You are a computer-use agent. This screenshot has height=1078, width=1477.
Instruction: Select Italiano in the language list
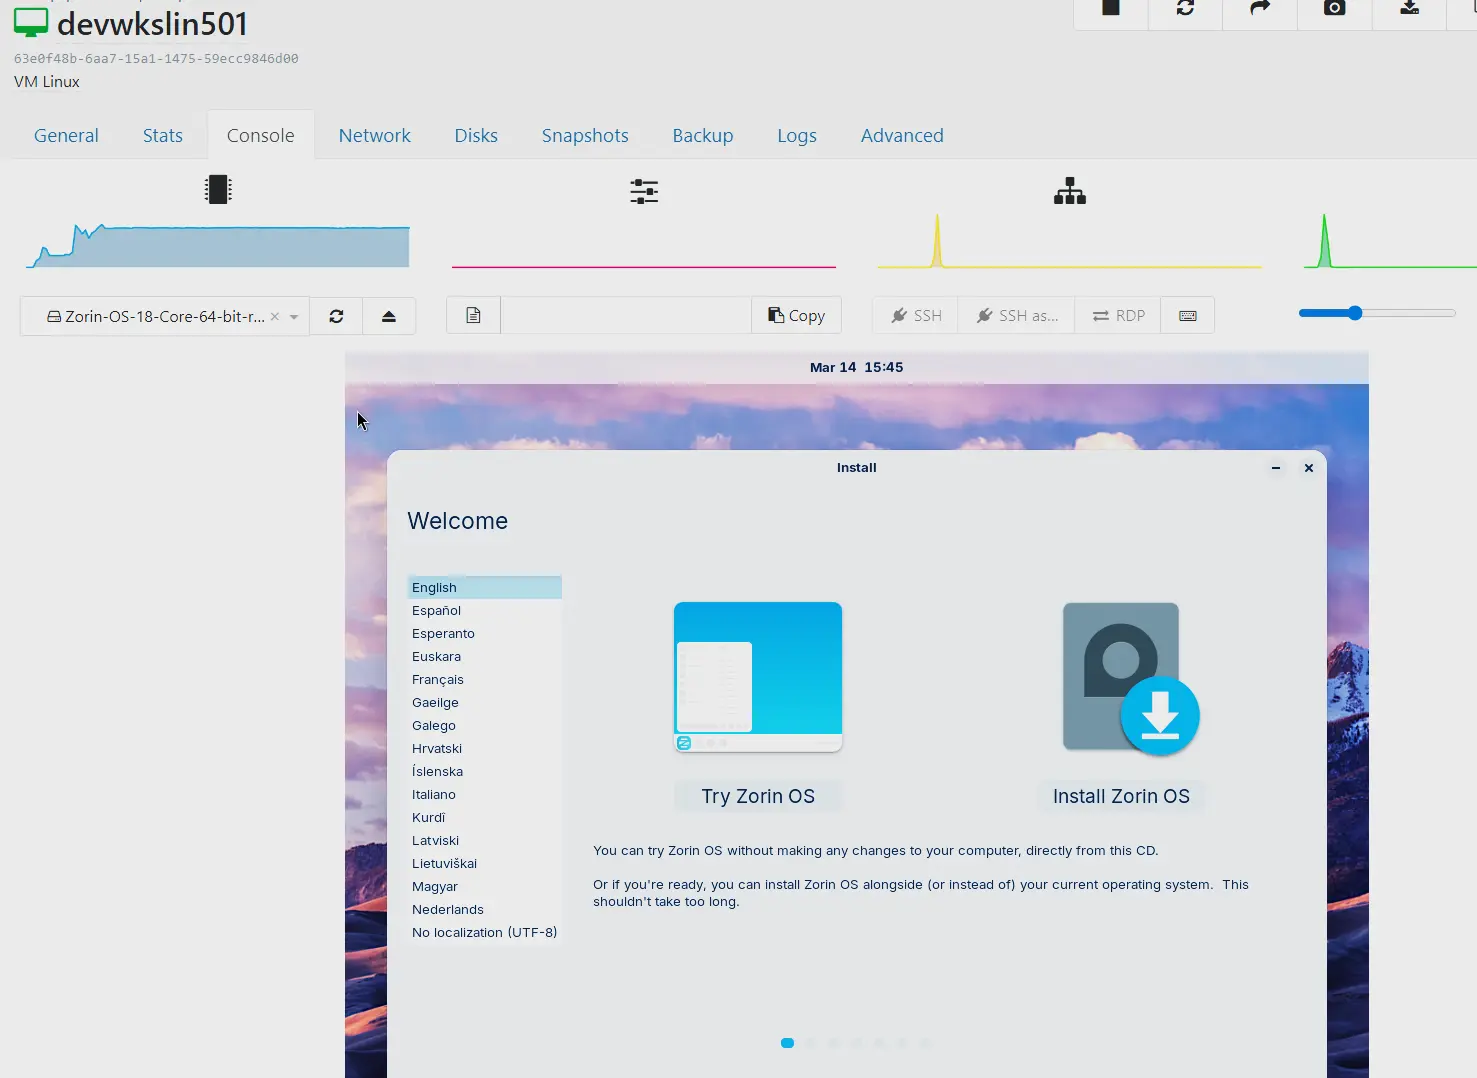(x=433, y=794)
